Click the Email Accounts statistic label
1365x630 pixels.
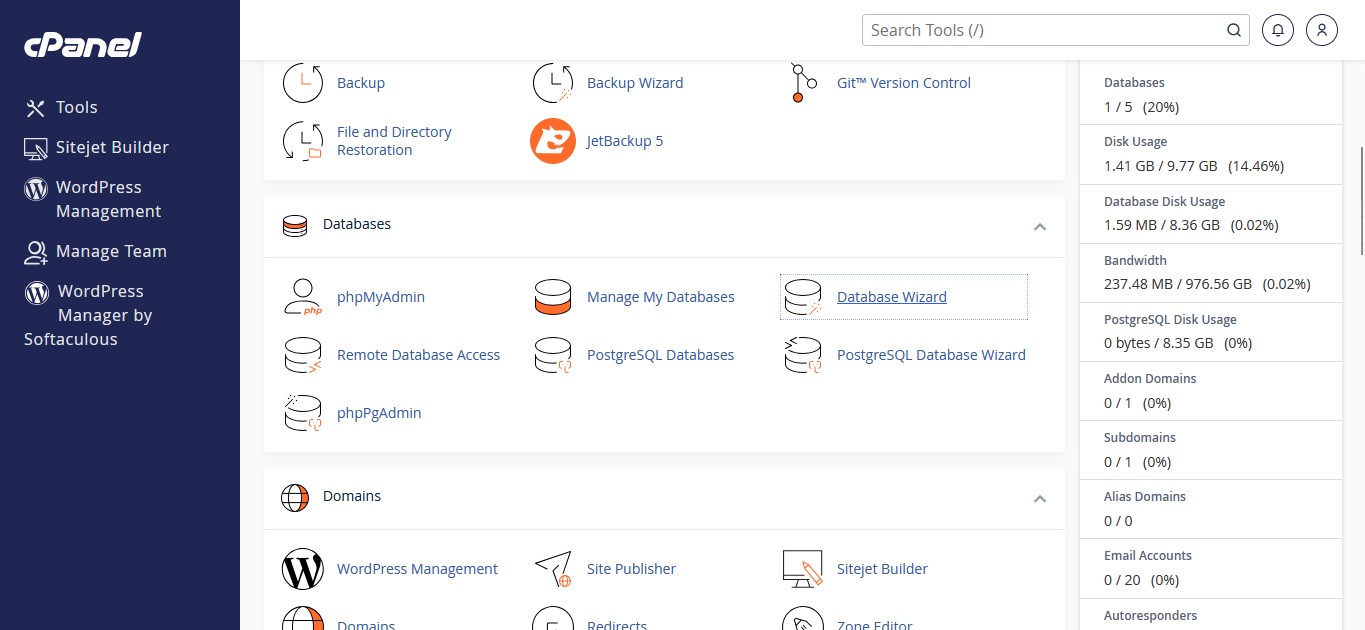point(1148,556)
